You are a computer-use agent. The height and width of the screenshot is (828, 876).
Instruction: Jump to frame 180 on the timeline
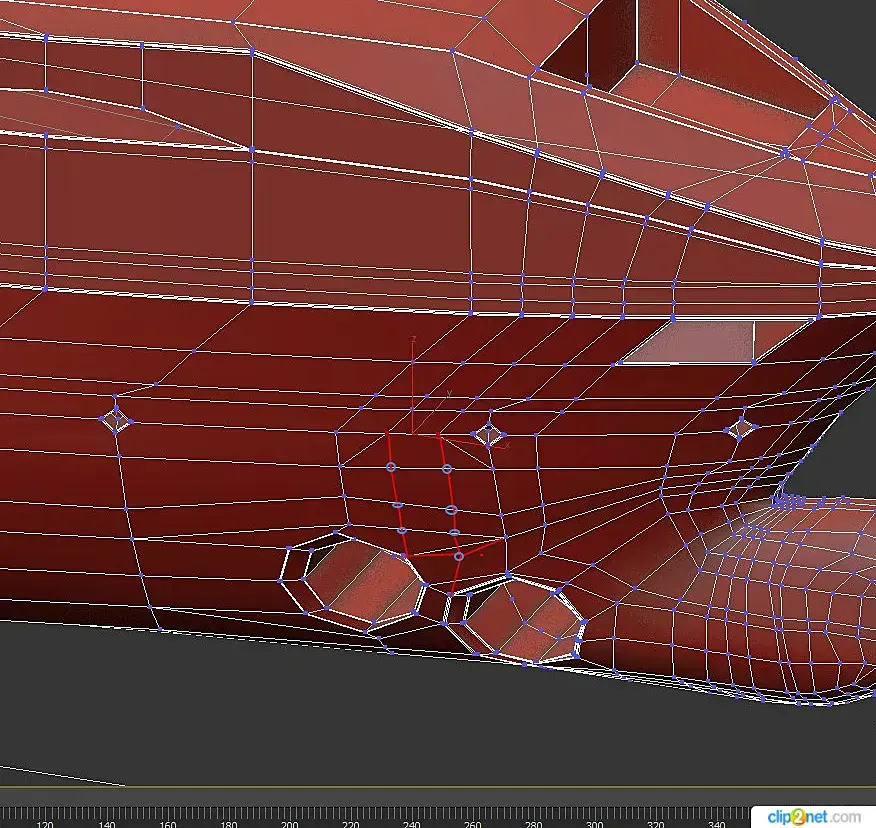pos(228,824)
